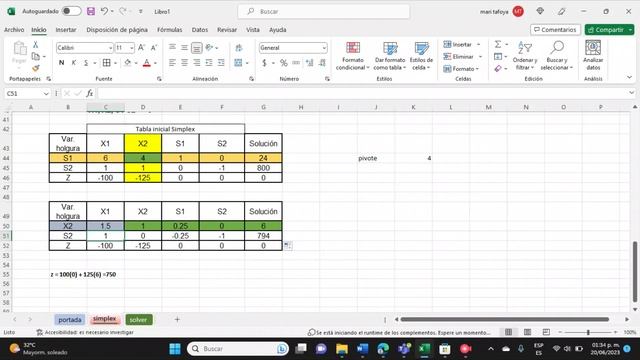This screenshot has height=360, width=640.
Task: Toggle italic formatting (K)
Action: click(73, 63)
